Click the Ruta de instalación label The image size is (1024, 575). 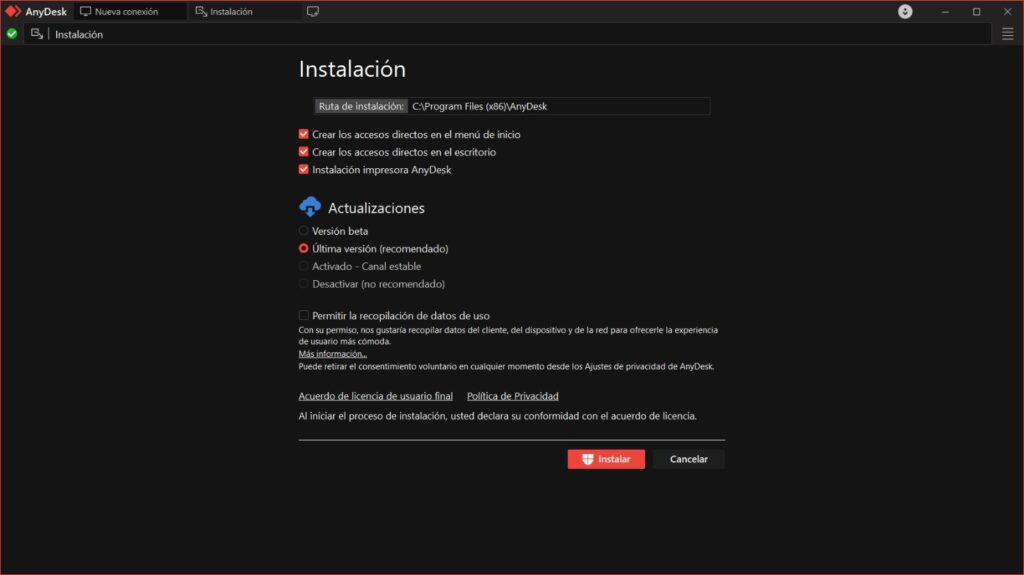click(361, 106)
